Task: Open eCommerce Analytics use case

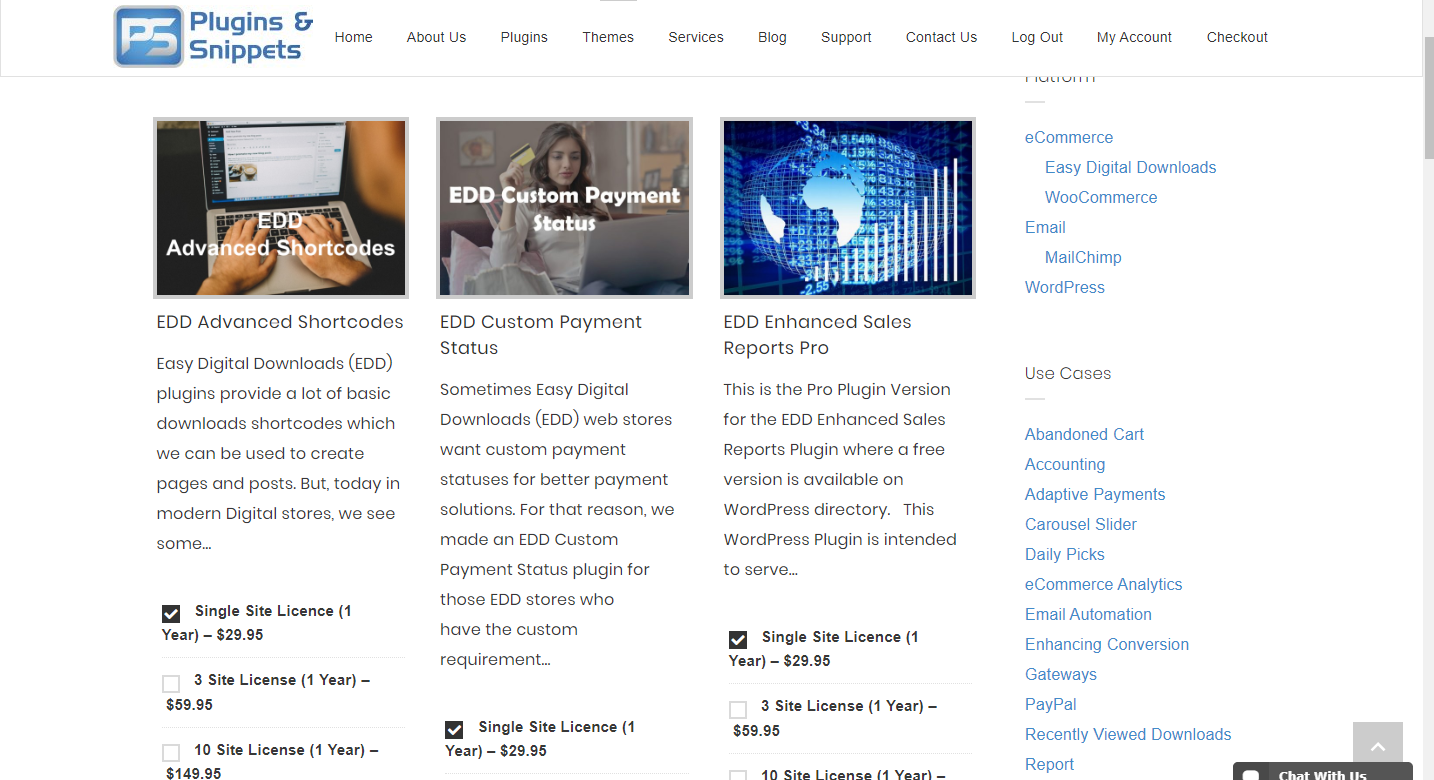Action: (1104, 584)
